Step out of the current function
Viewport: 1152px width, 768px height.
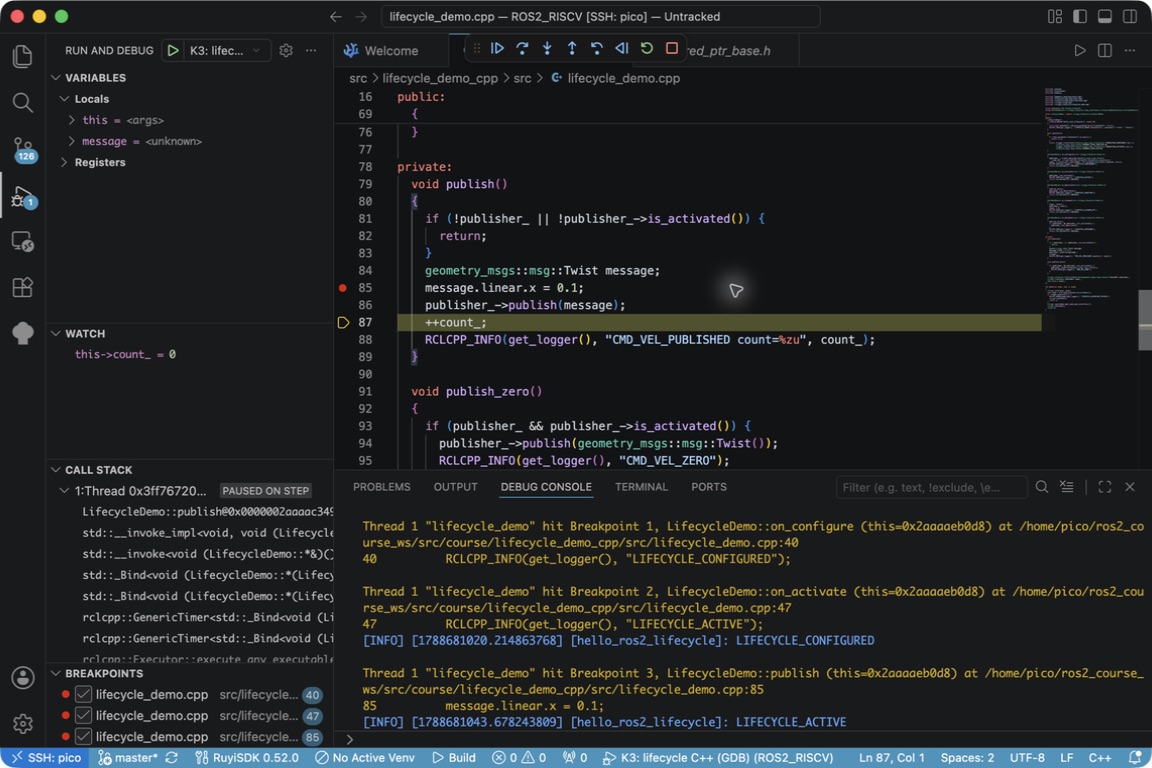click(572, 49)
